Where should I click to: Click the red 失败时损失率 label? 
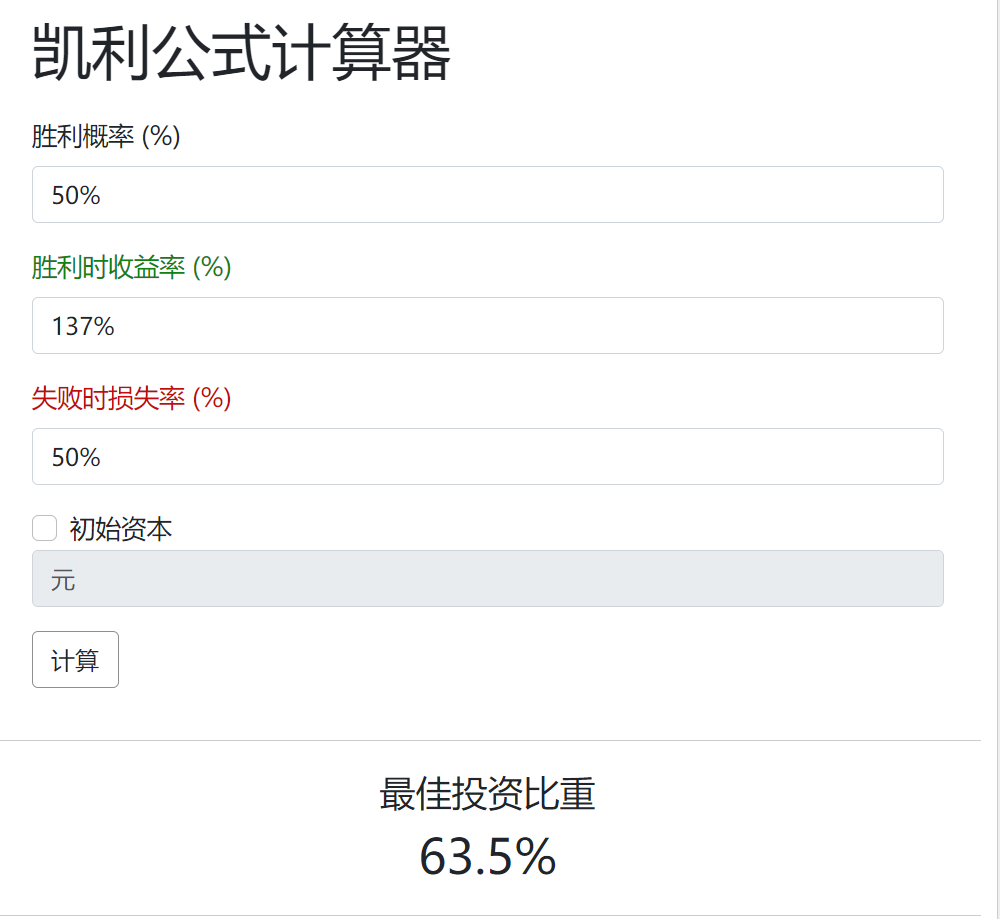click(109, 399)
